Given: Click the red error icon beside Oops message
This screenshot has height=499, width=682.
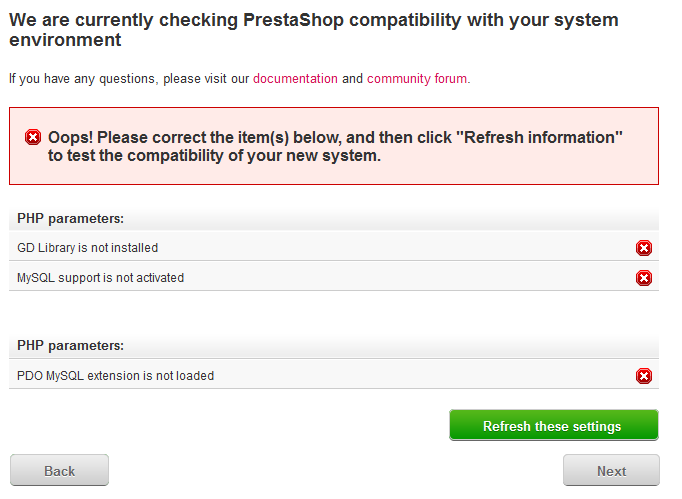Looking at the screenshot, I should coord(33,137).
